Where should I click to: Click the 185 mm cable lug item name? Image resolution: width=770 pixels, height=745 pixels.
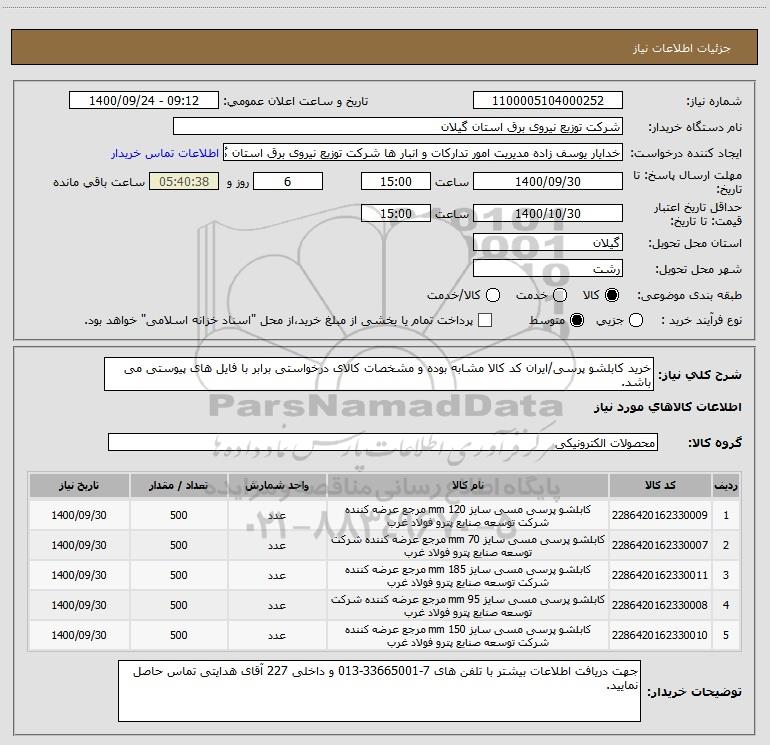click(468, 576)
